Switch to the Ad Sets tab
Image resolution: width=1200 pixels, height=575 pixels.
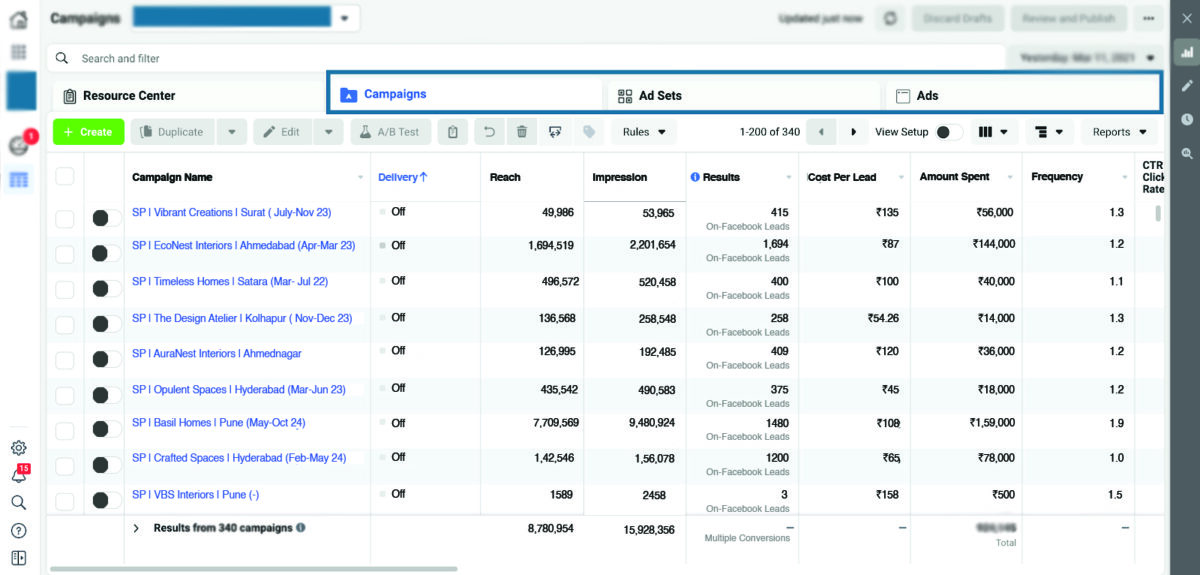[745, 95]
